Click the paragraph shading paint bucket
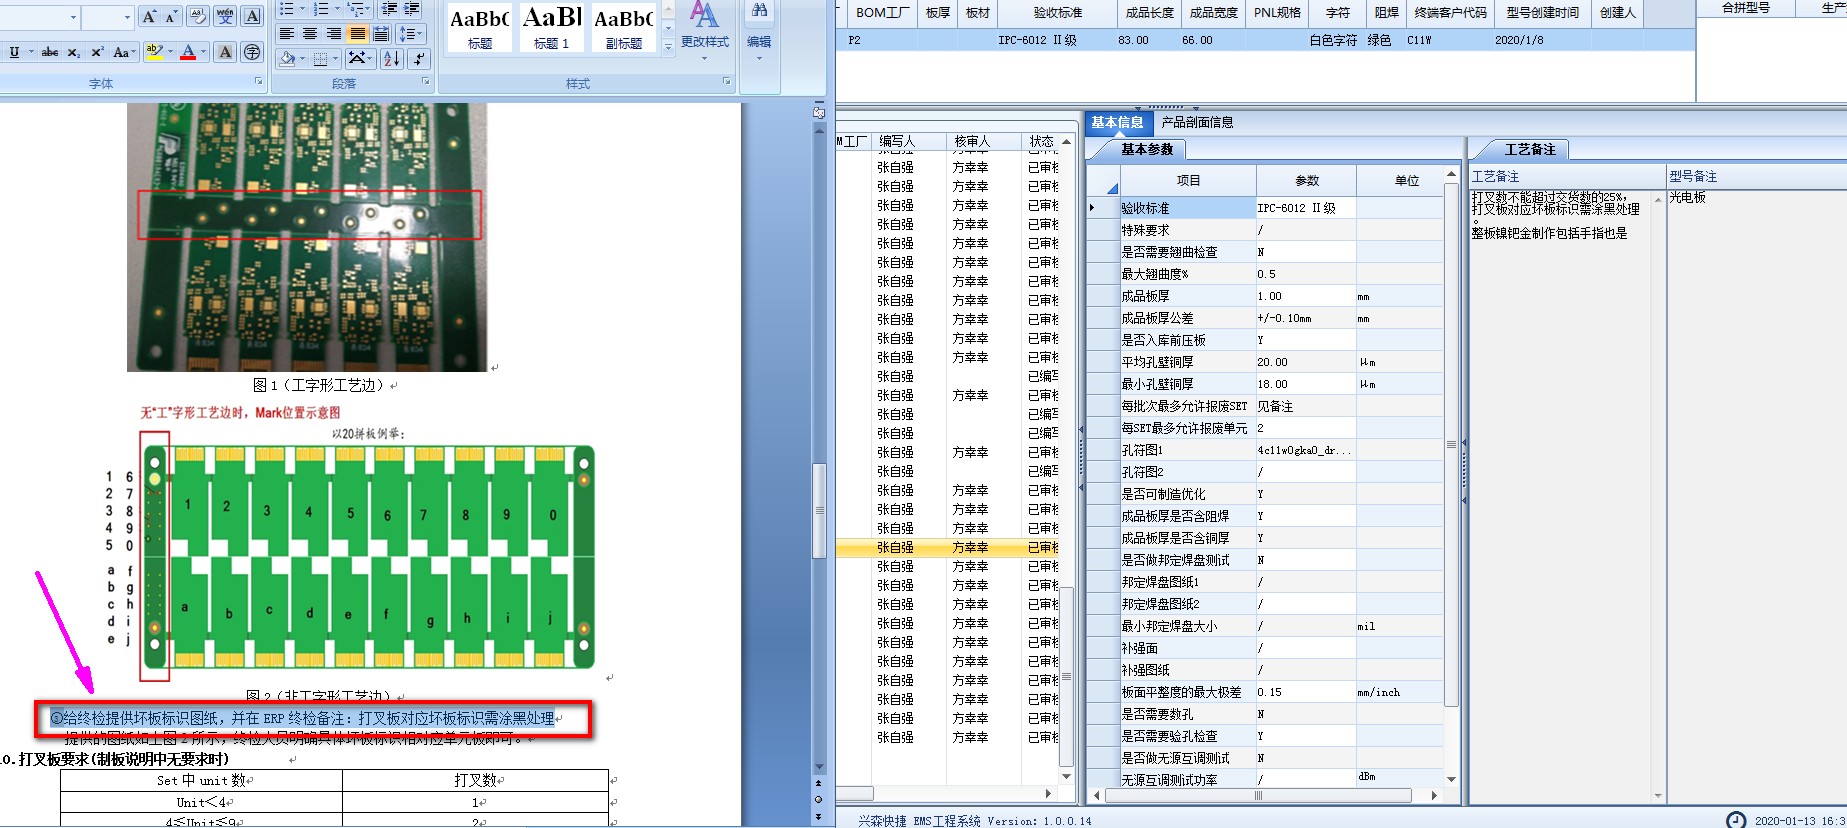 286,59
